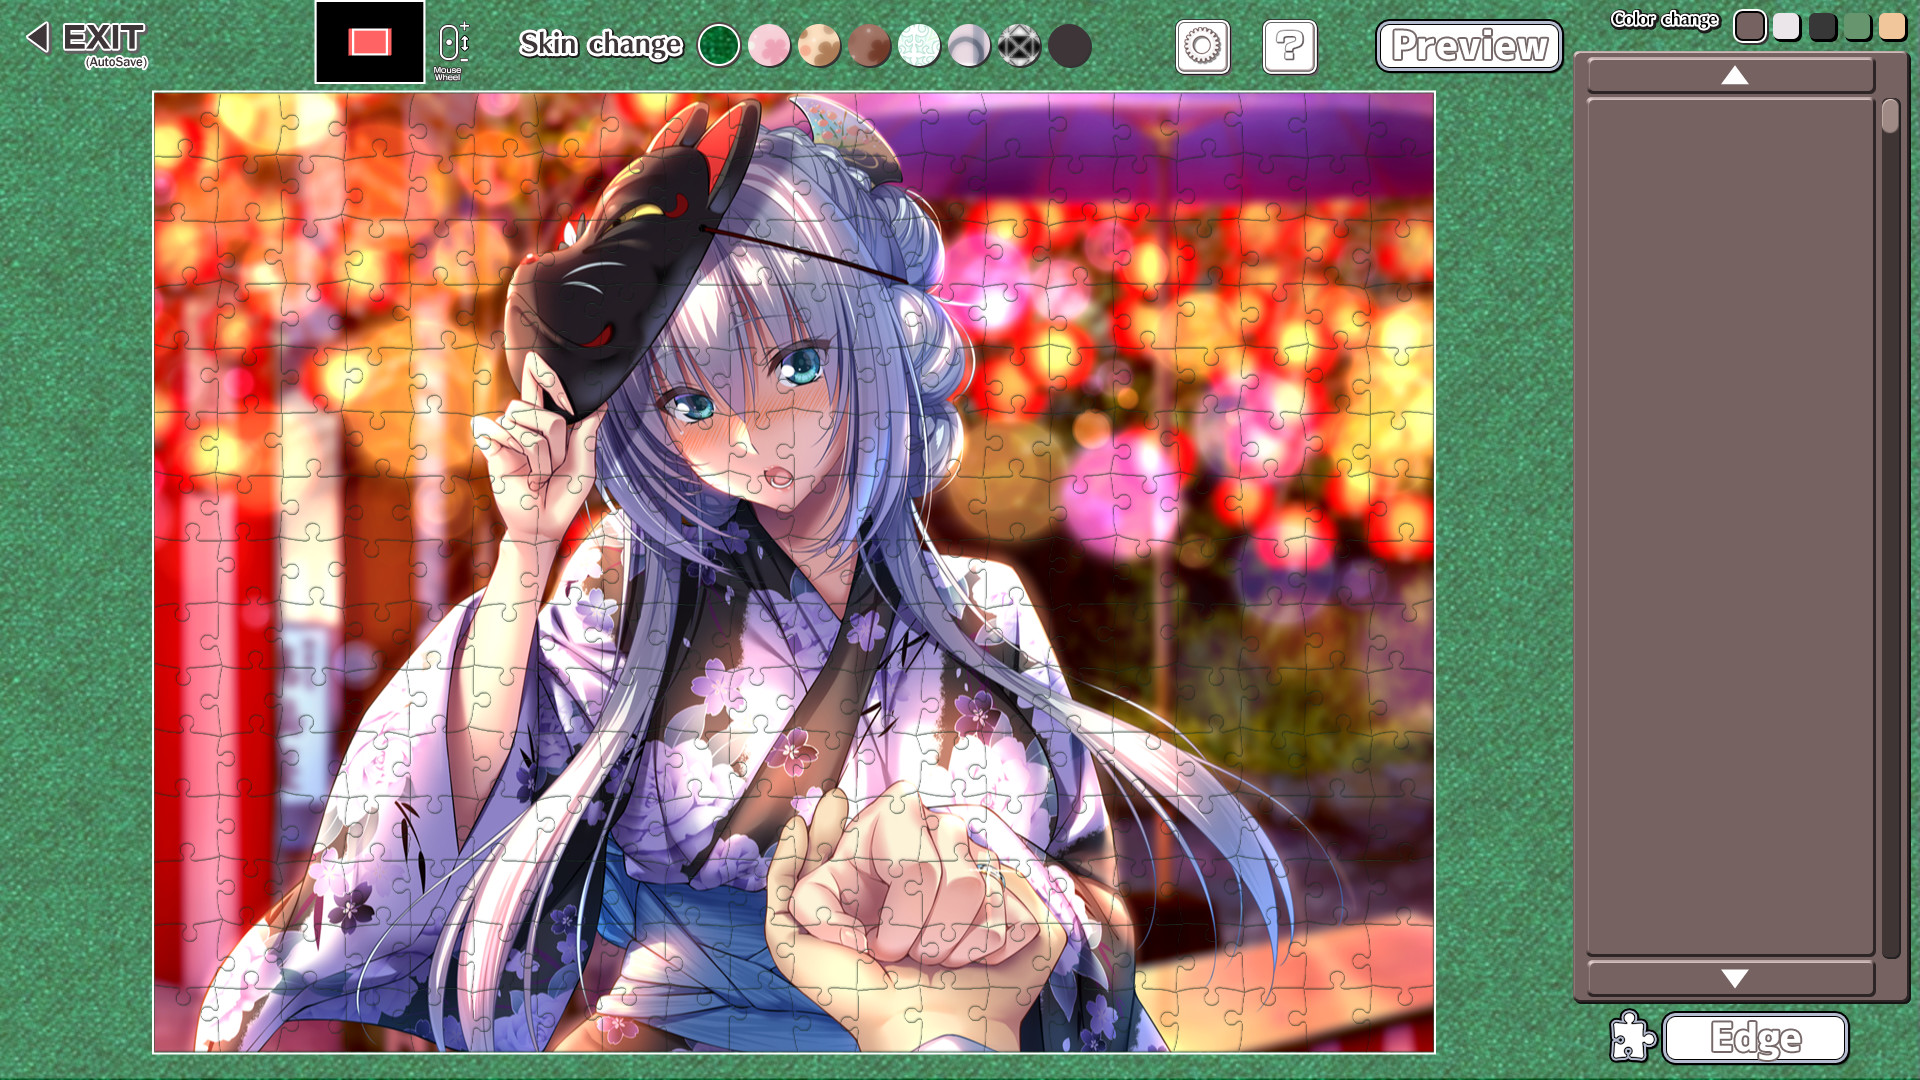The width and height of the screenshot is (1920, 1080).
Task: Change background to green color swatch
Action: coord(1856,27)
